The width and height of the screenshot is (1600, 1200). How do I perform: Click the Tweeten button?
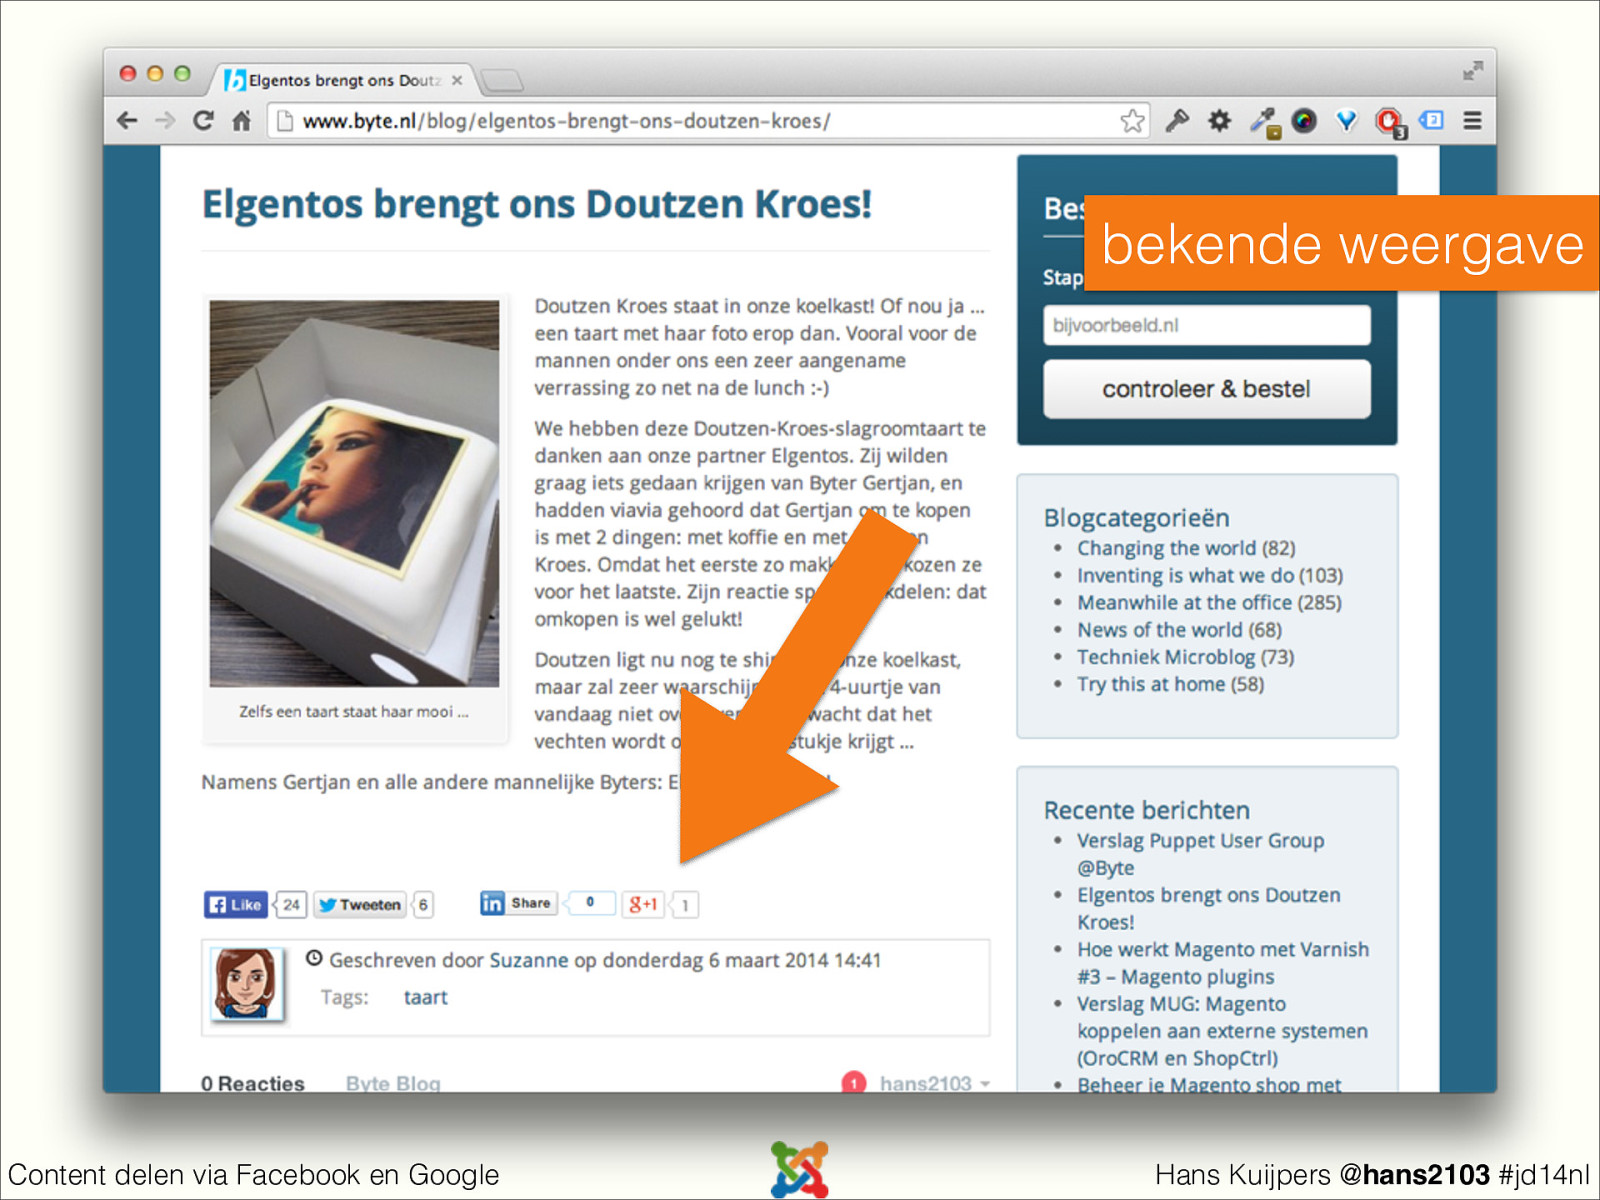[360, 904]
